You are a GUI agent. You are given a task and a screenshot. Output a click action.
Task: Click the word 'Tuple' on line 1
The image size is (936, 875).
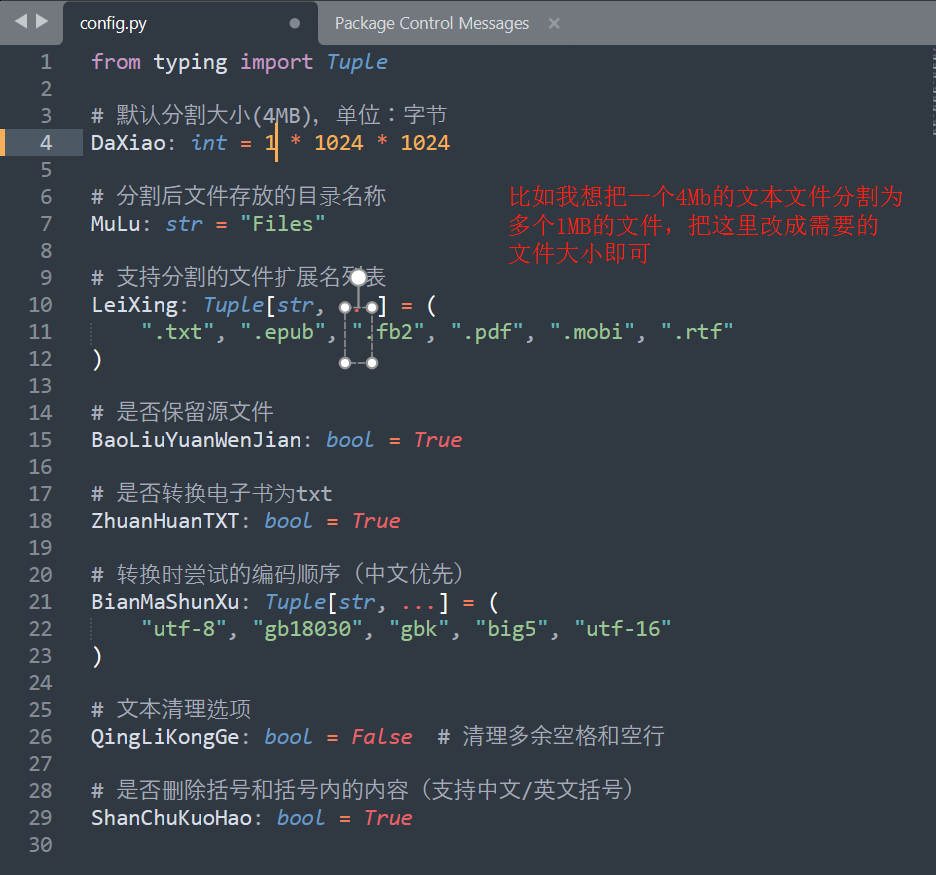357,62
